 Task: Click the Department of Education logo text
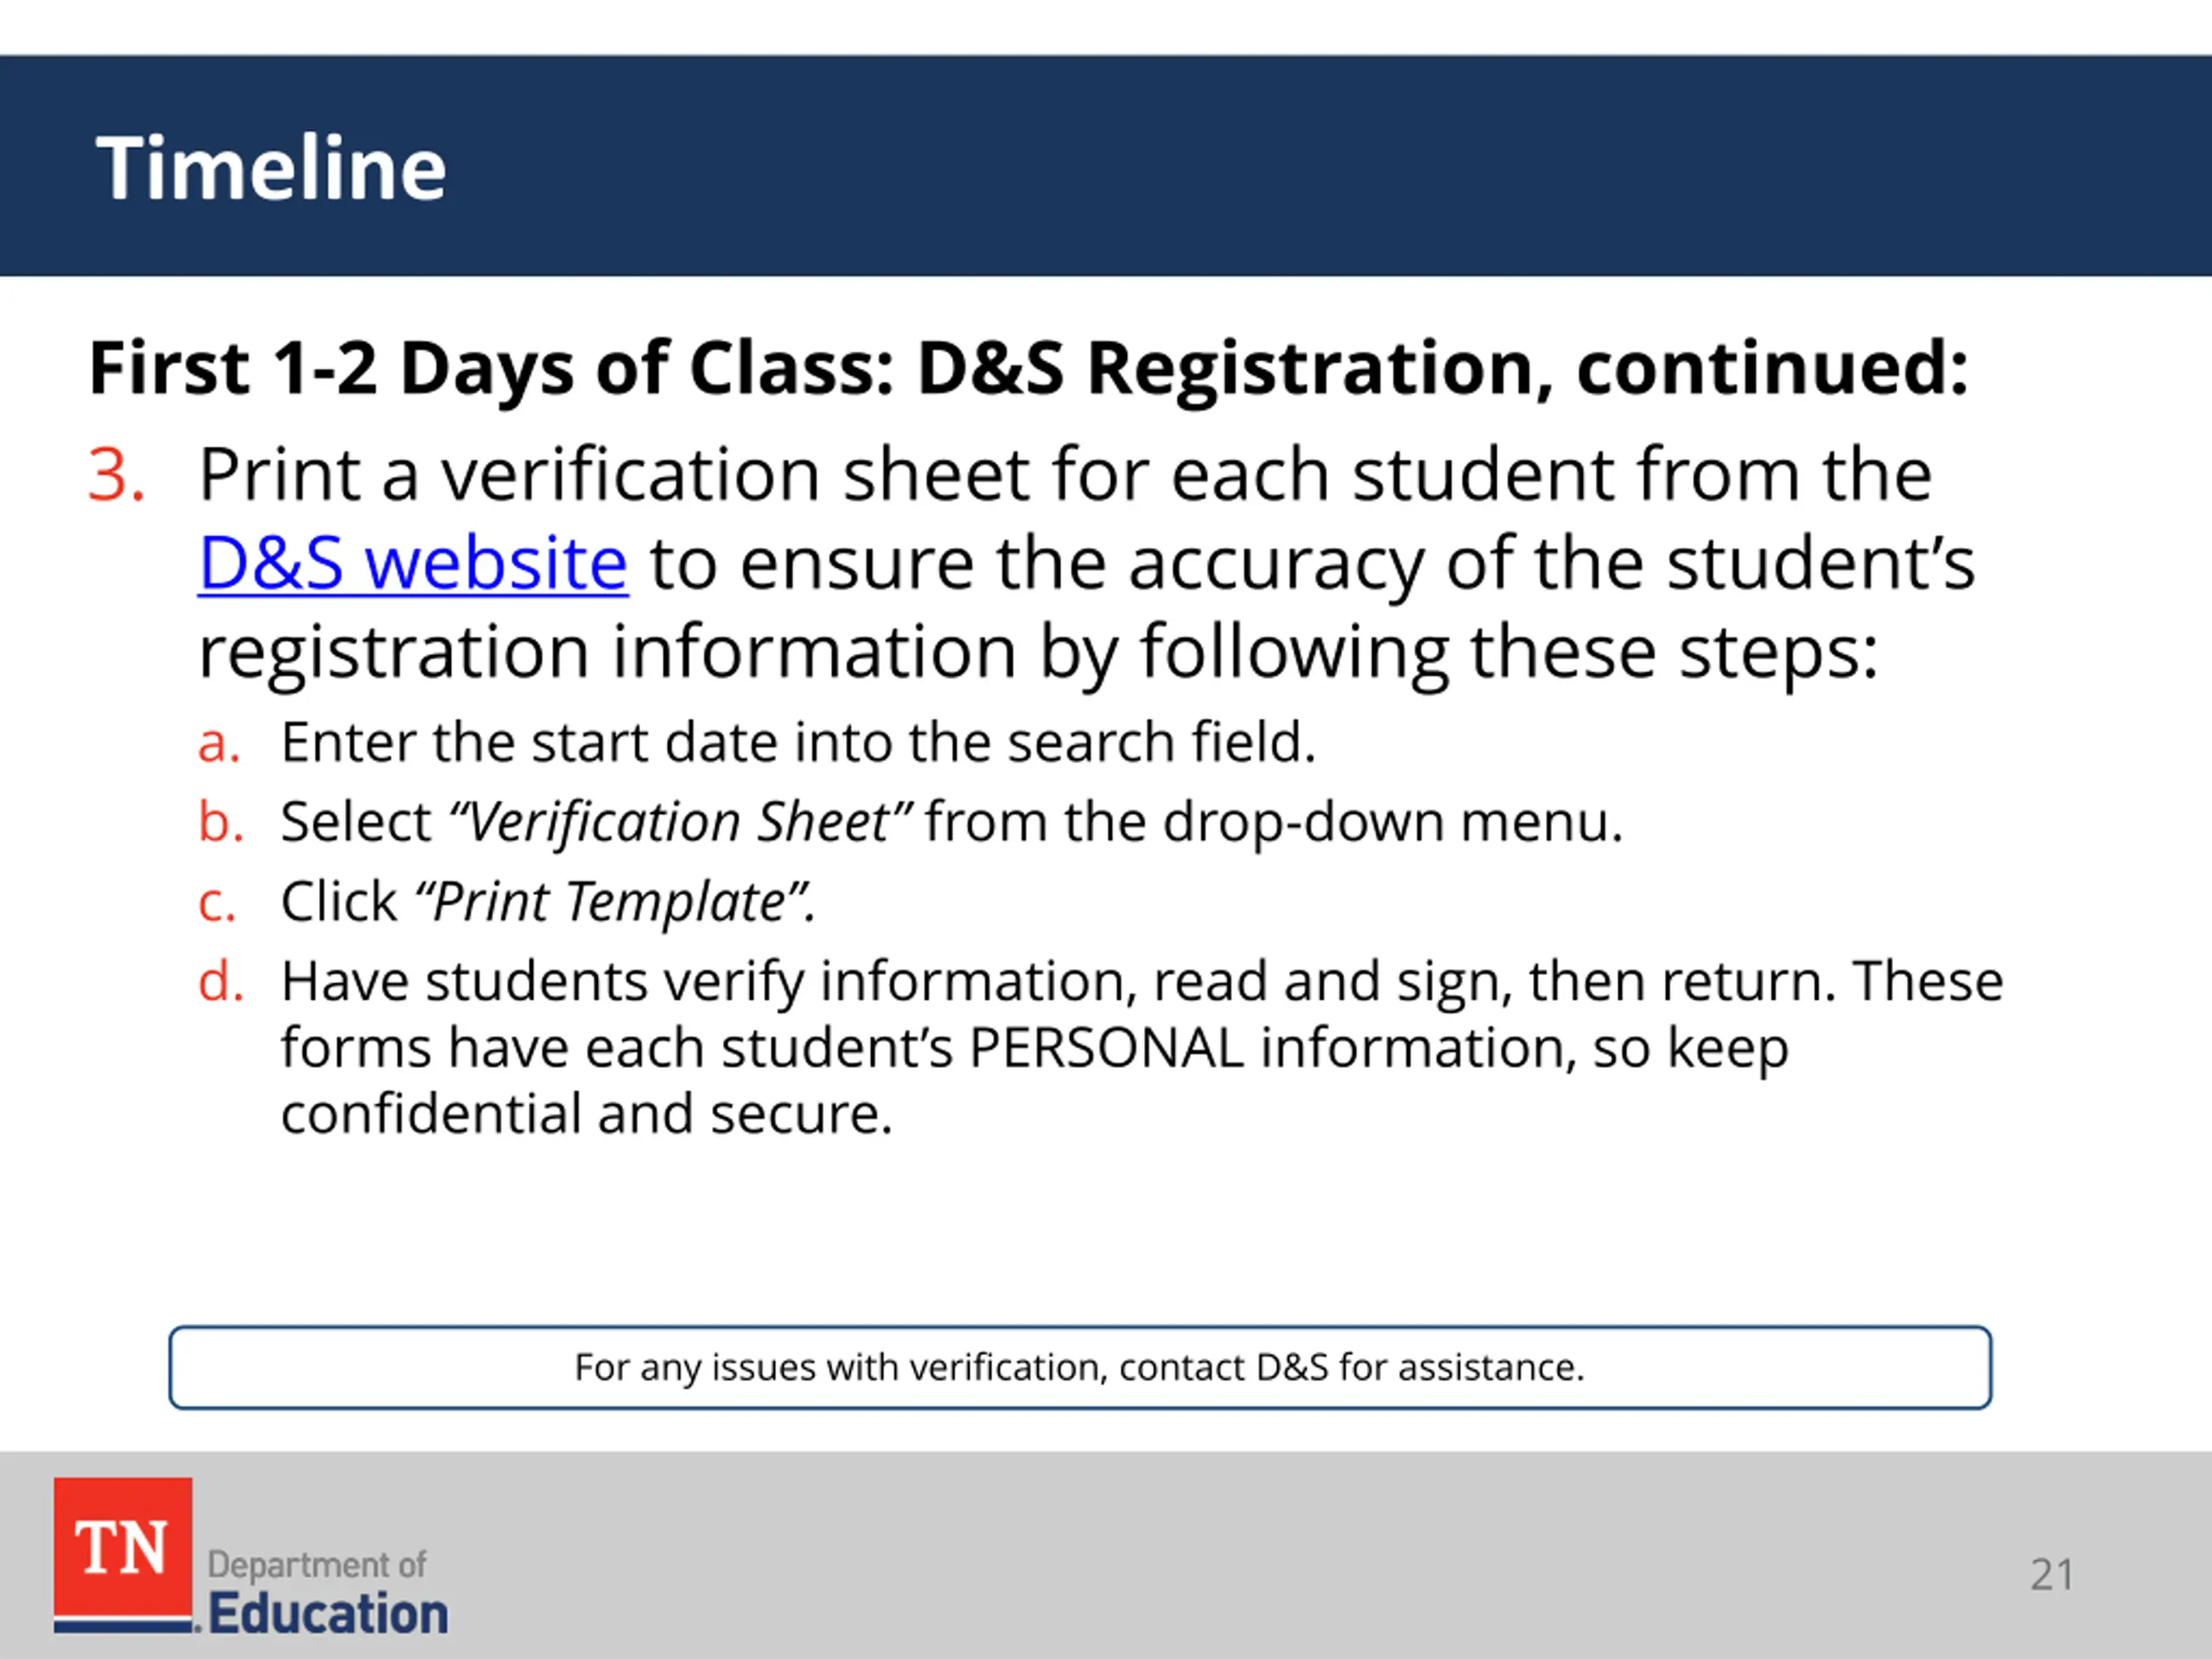pos(328,1593)
